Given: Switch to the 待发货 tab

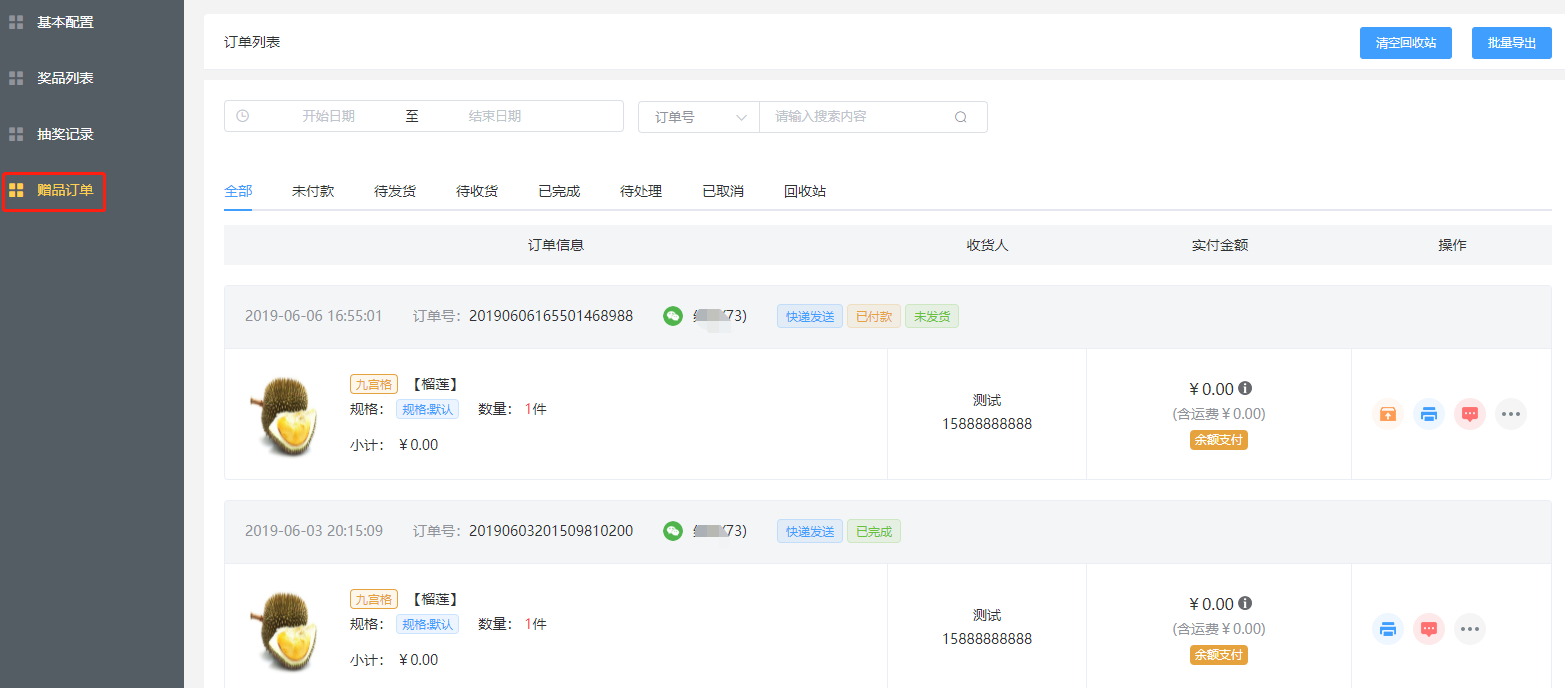Looking at the screenshot, I should [395, 191].
